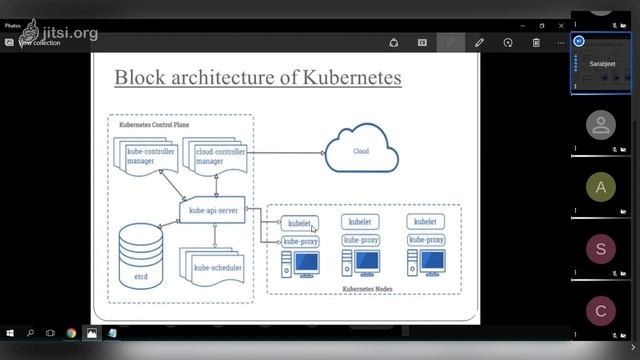
Task: Click the 'Kubernetes Nodes' label
Action: click(x=367, y=289)
